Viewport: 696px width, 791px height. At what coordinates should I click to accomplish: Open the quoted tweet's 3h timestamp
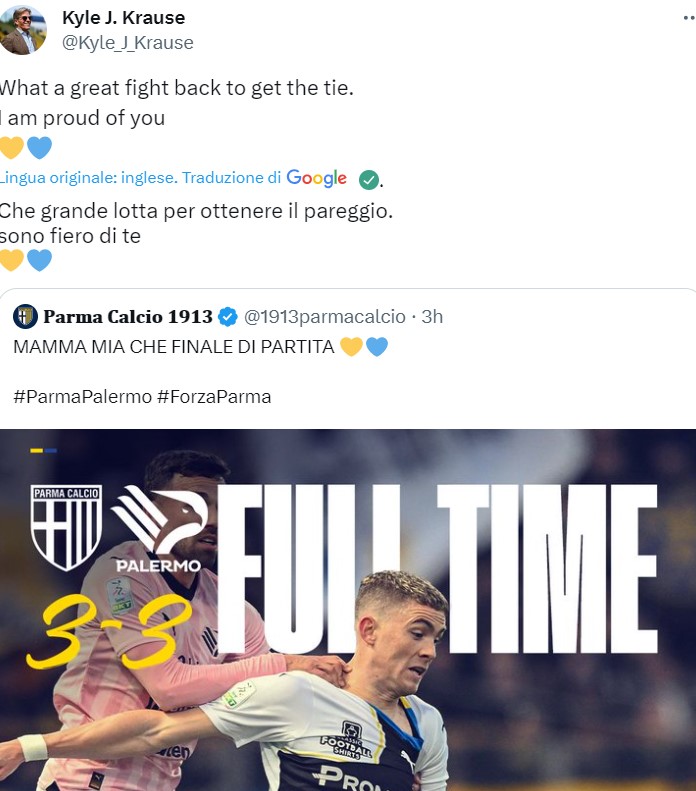click(432, 317)
